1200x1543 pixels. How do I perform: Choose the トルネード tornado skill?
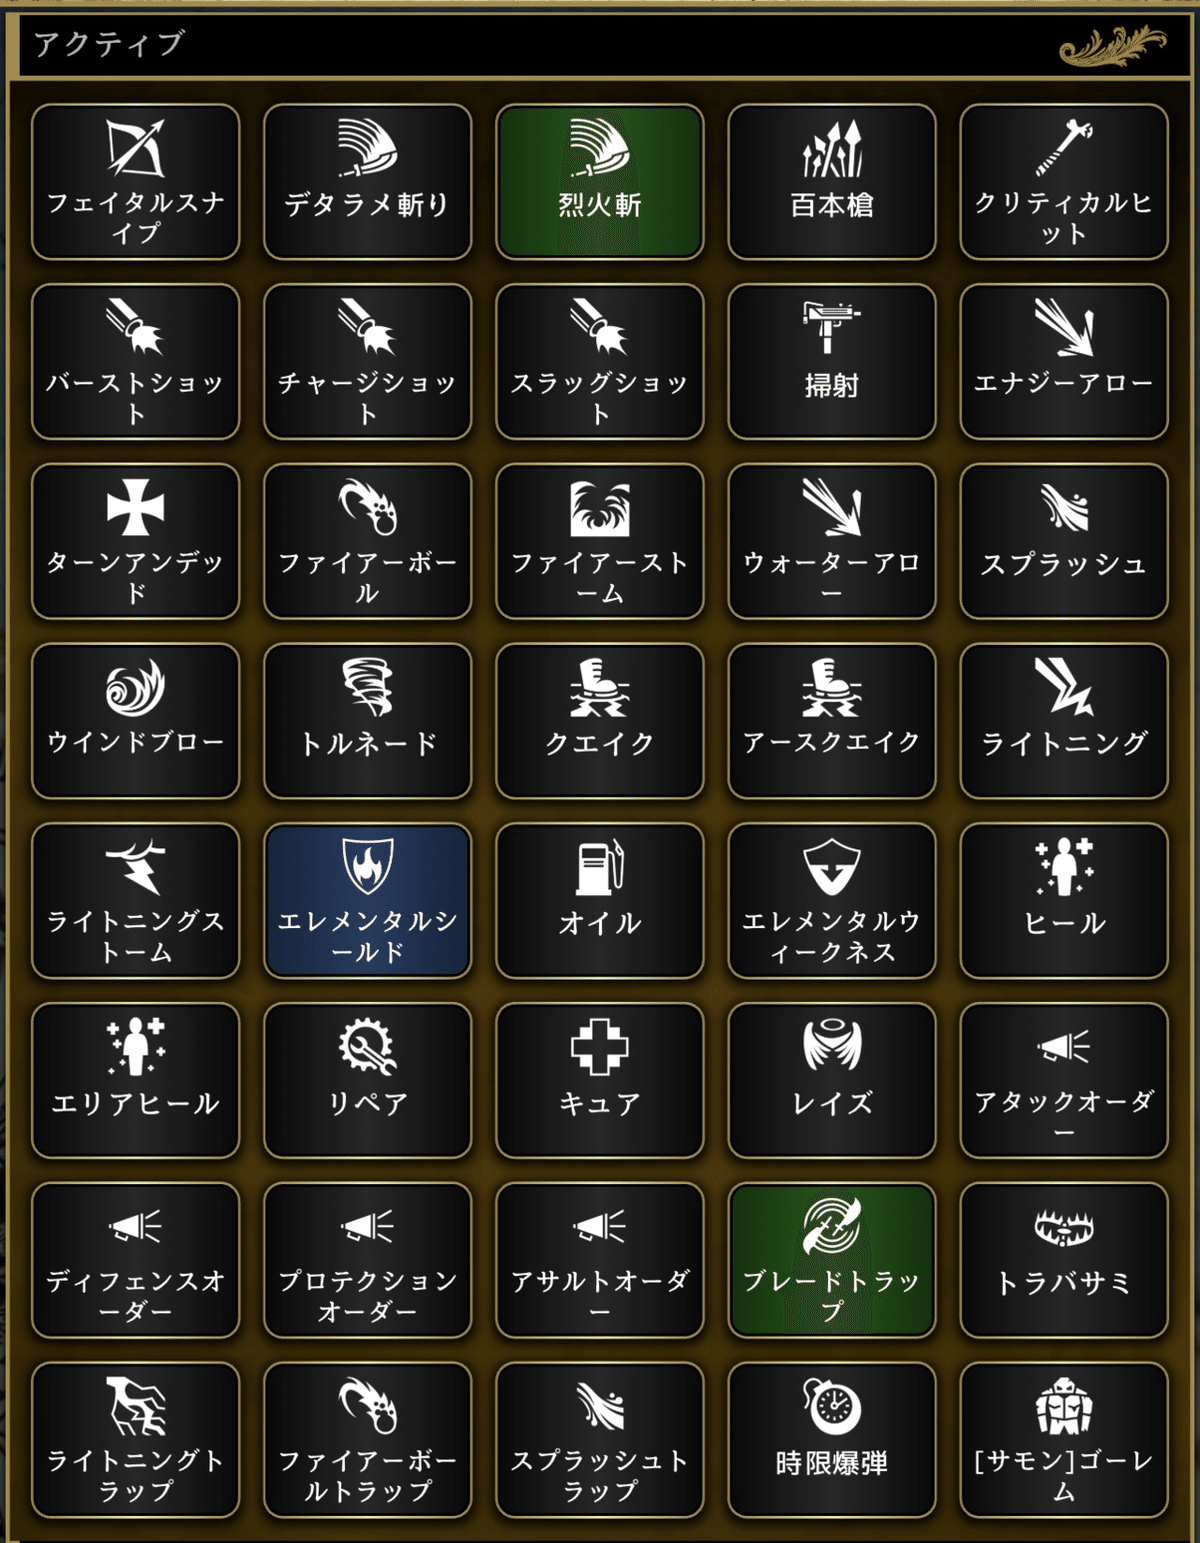tap(367, 721)
